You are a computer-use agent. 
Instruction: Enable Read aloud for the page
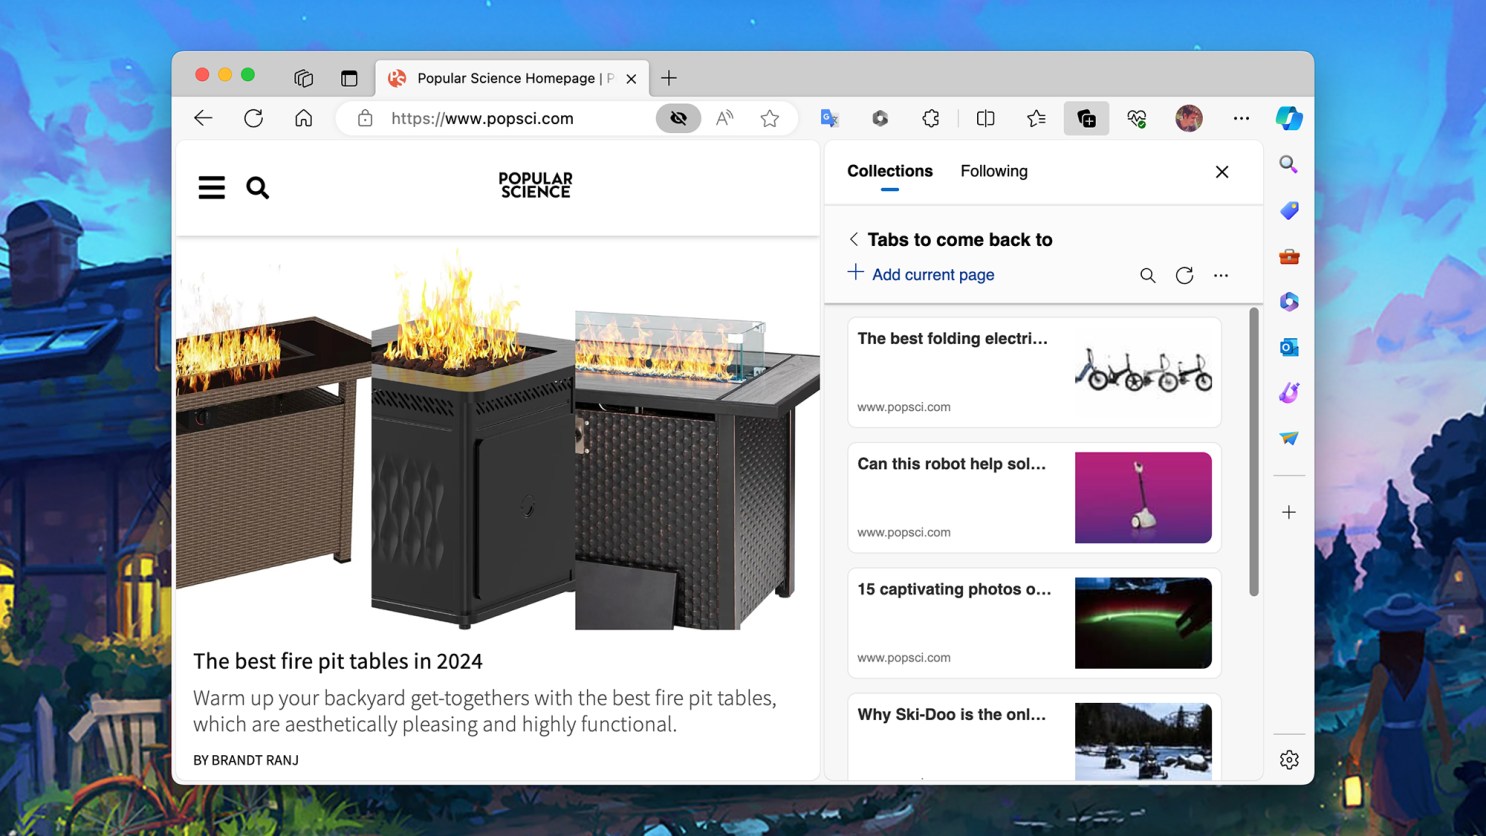[723, 118]
